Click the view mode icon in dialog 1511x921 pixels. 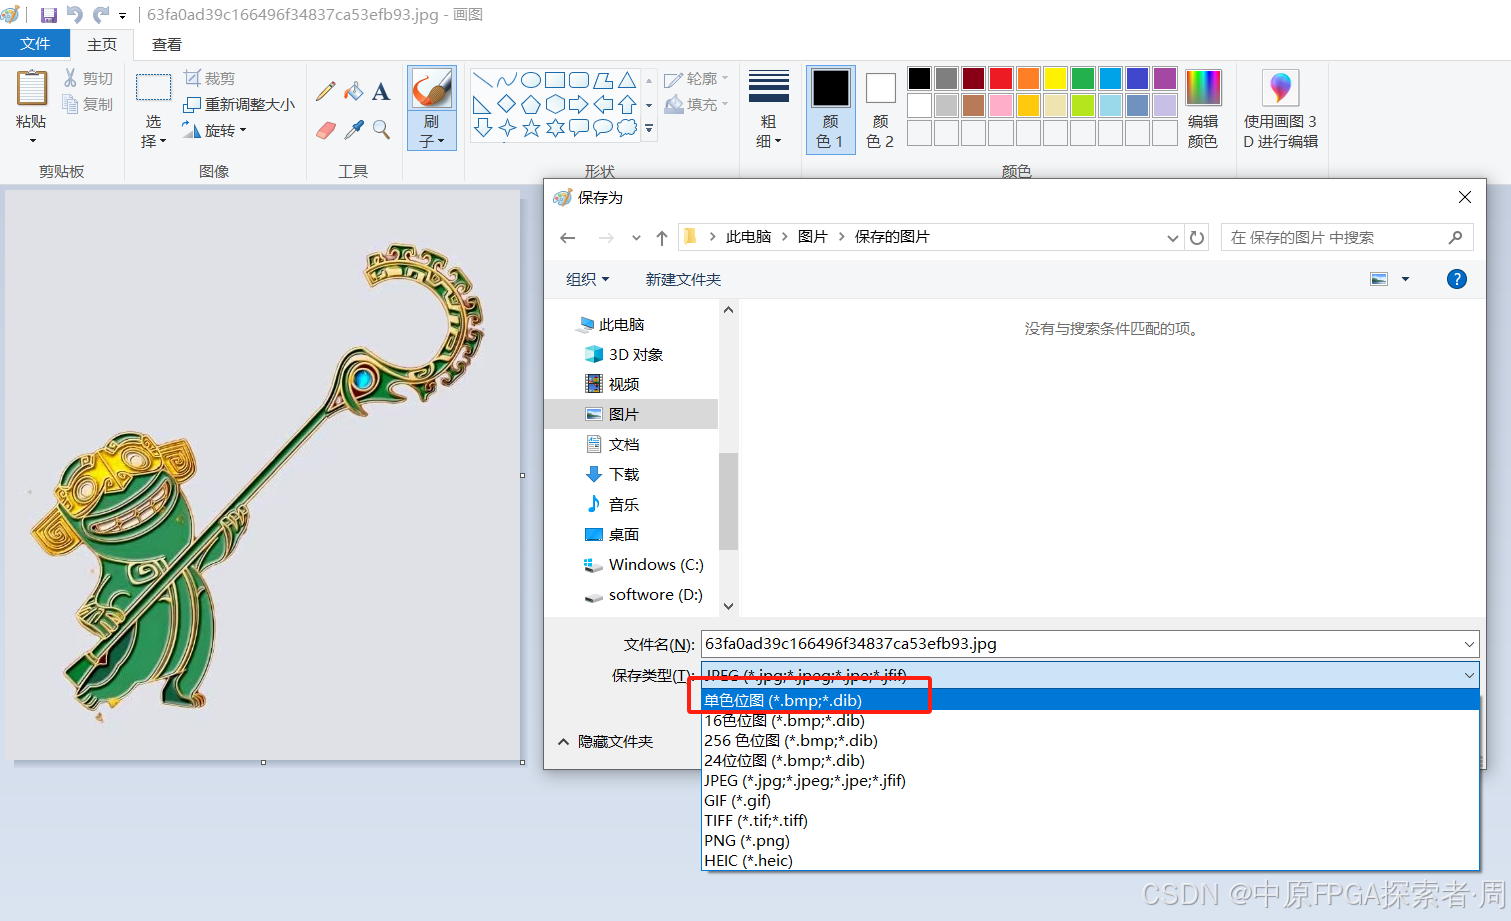click(1379, 279)
